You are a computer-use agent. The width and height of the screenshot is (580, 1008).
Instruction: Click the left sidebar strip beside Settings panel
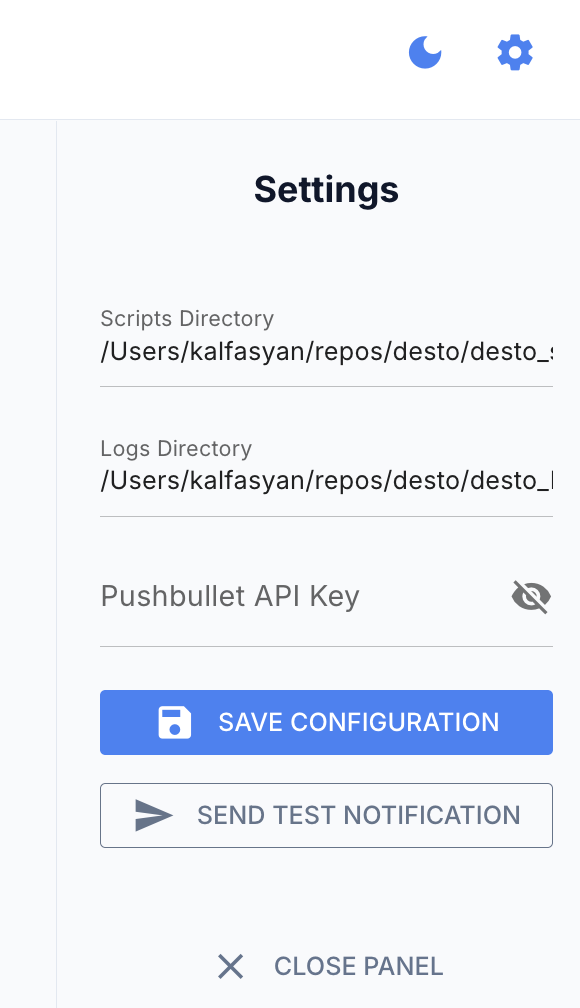point(28,564)
